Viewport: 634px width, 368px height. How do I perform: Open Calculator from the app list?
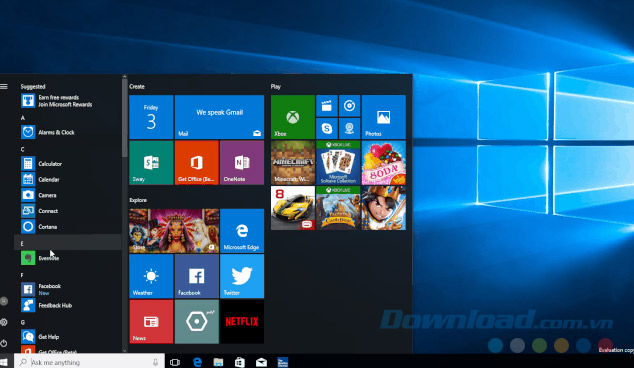click(x=68, y=164)
